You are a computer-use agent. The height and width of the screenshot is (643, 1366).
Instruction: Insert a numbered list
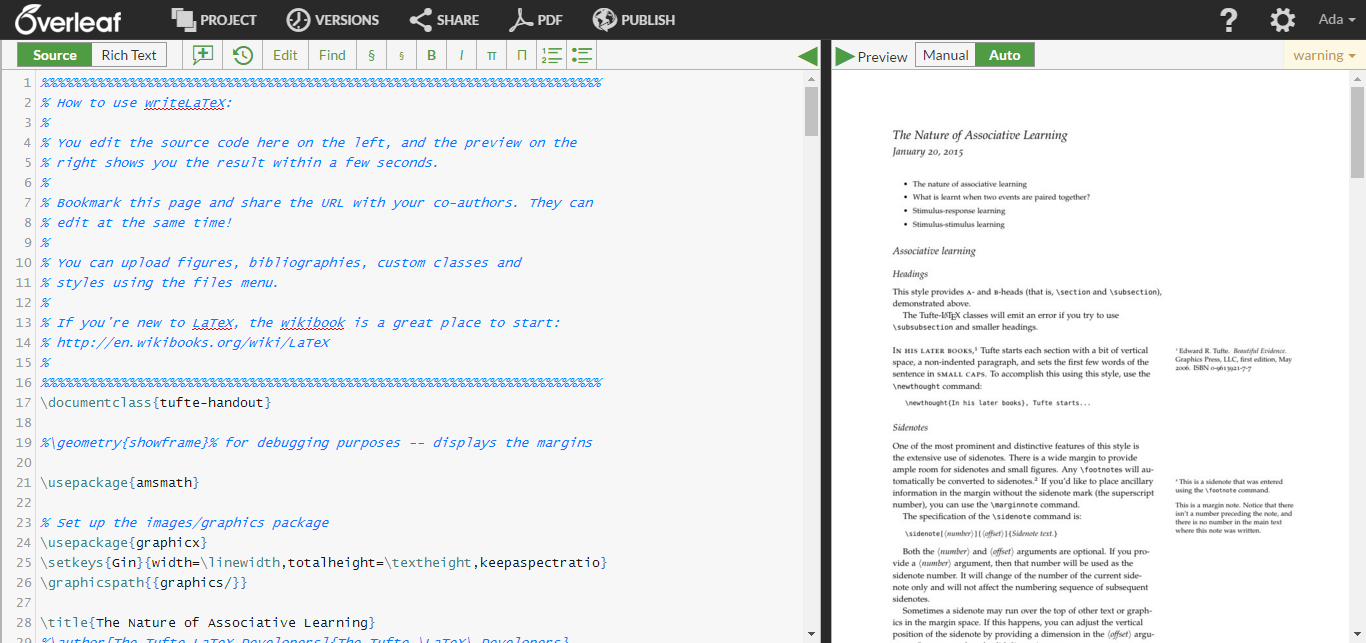pos(550,55)
